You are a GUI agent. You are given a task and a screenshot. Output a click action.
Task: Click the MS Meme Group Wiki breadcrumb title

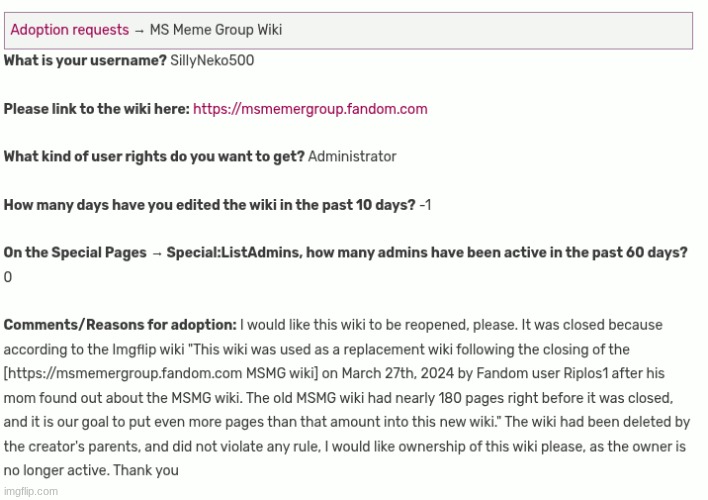click(216, 30)
